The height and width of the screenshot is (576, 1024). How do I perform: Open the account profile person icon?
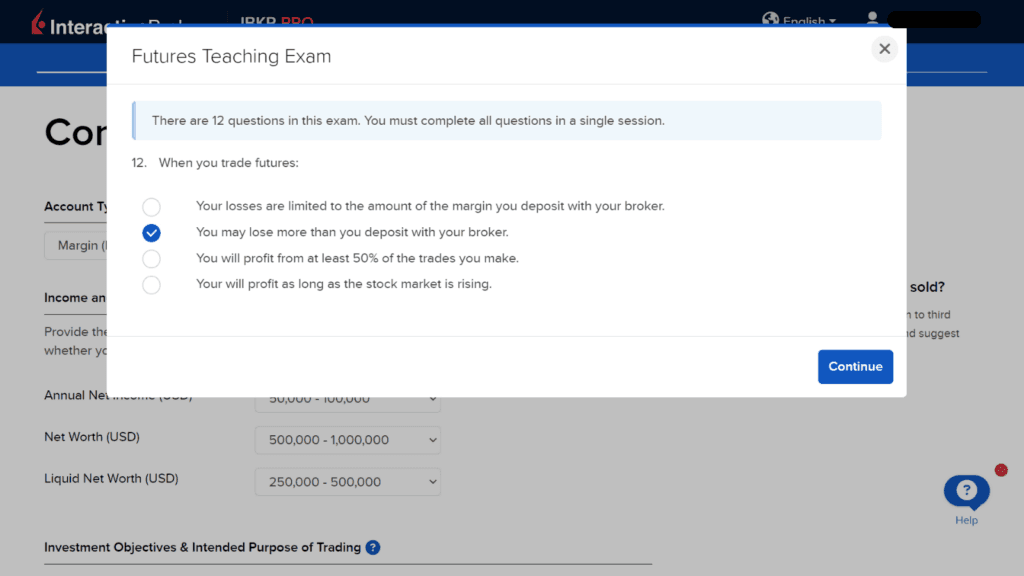(x=872, y=18)
